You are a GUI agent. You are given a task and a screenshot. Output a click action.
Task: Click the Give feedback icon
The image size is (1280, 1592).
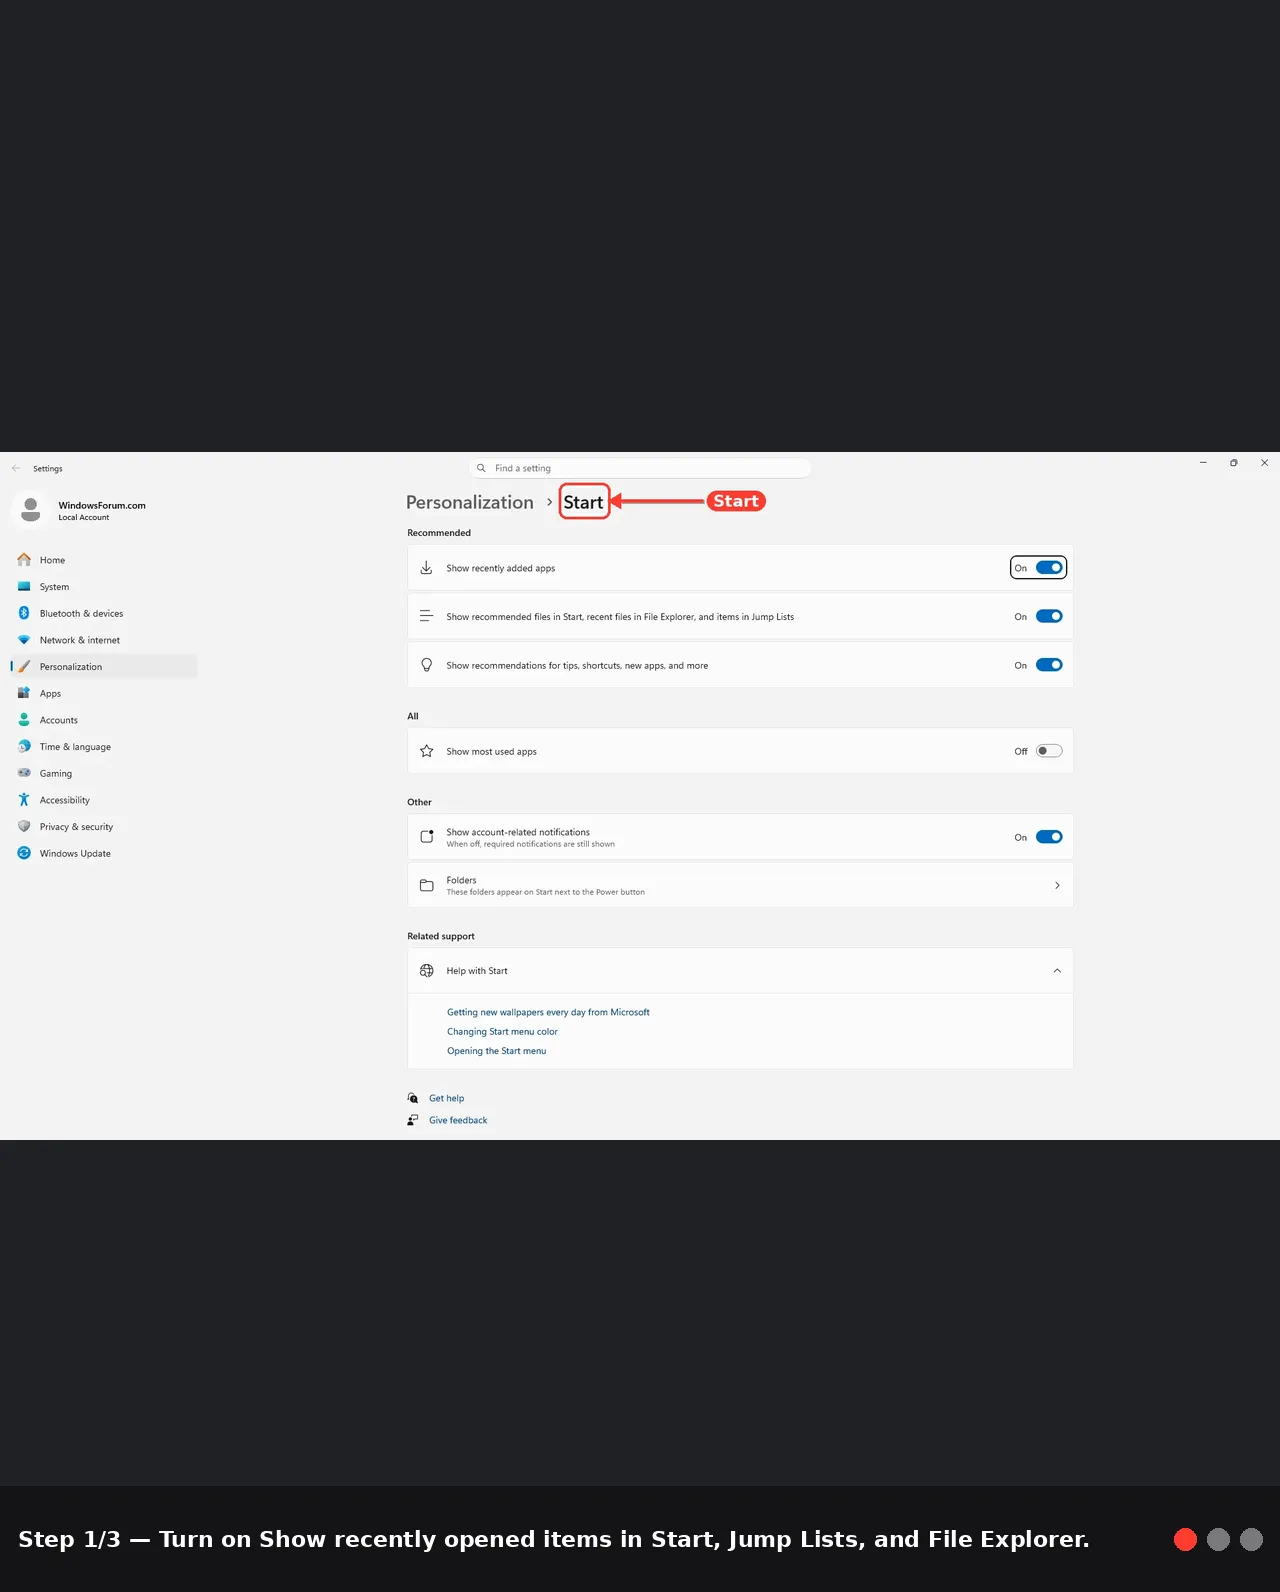coord(413,1120)
